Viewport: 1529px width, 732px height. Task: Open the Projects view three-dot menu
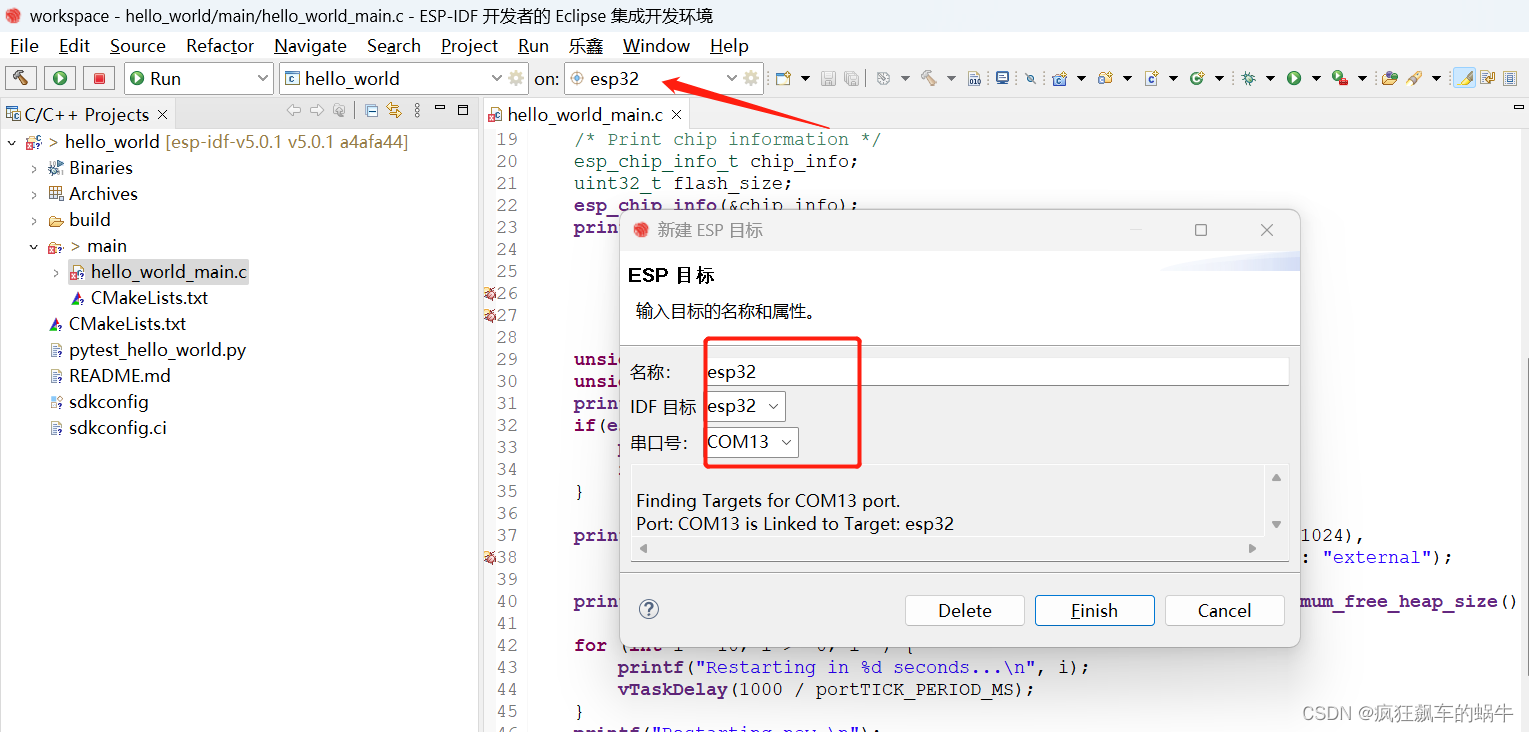click(x=417, y=111)
